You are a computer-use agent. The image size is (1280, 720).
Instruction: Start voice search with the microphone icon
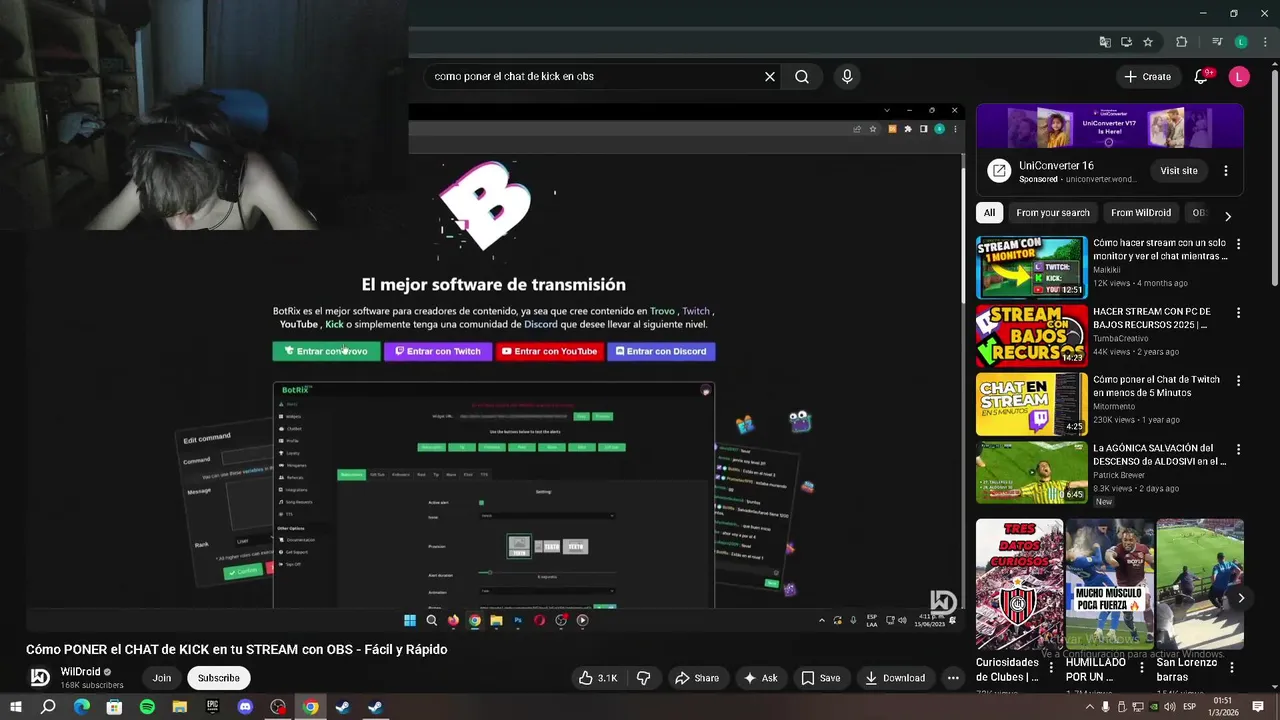[847, 76]
